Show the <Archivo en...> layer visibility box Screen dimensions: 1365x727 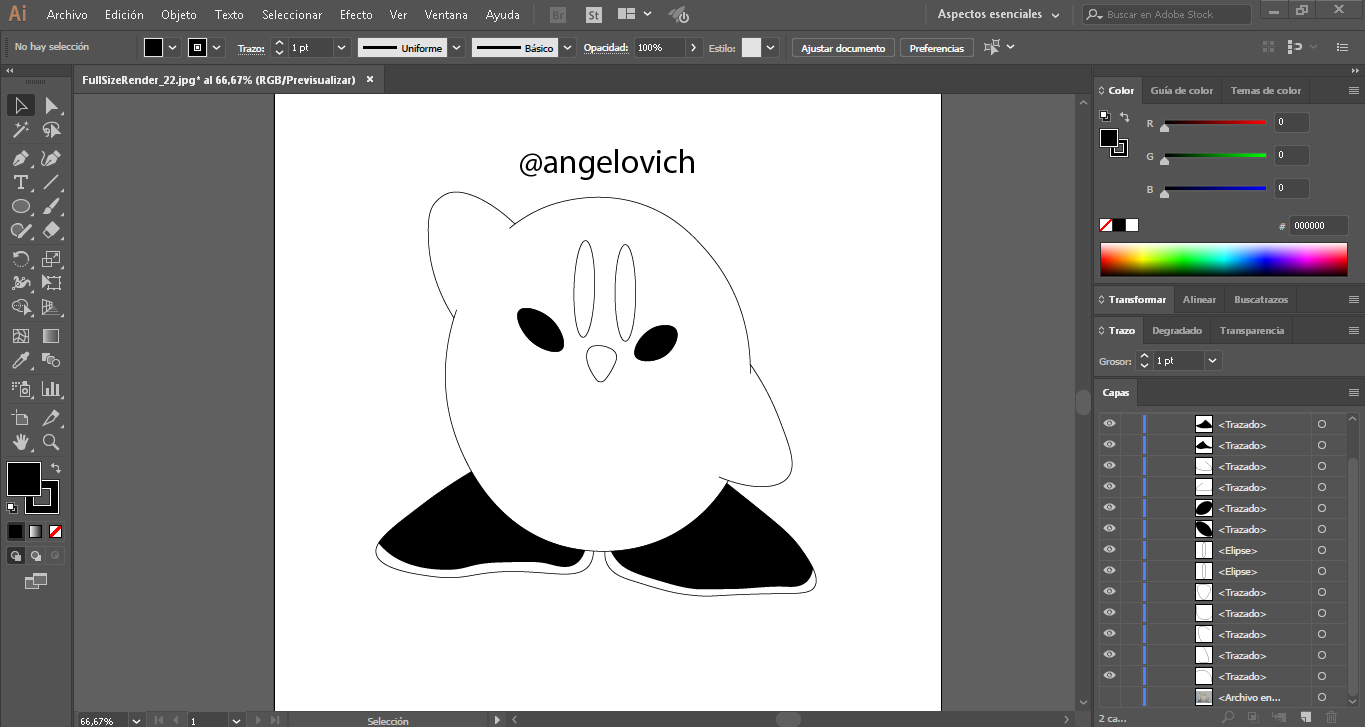point(1109,697)
